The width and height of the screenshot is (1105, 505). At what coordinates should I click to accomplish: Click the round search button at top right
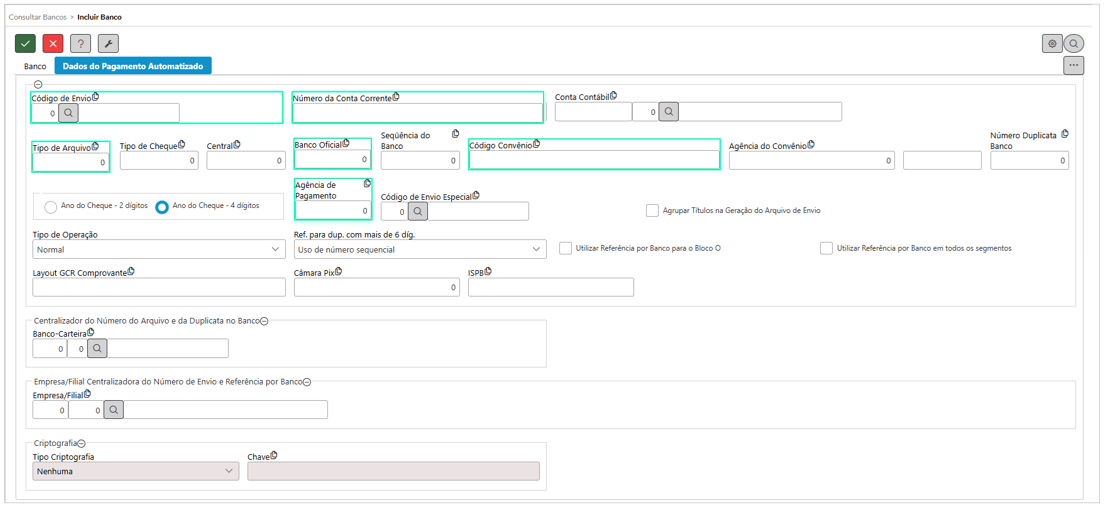coord(1073,43)
